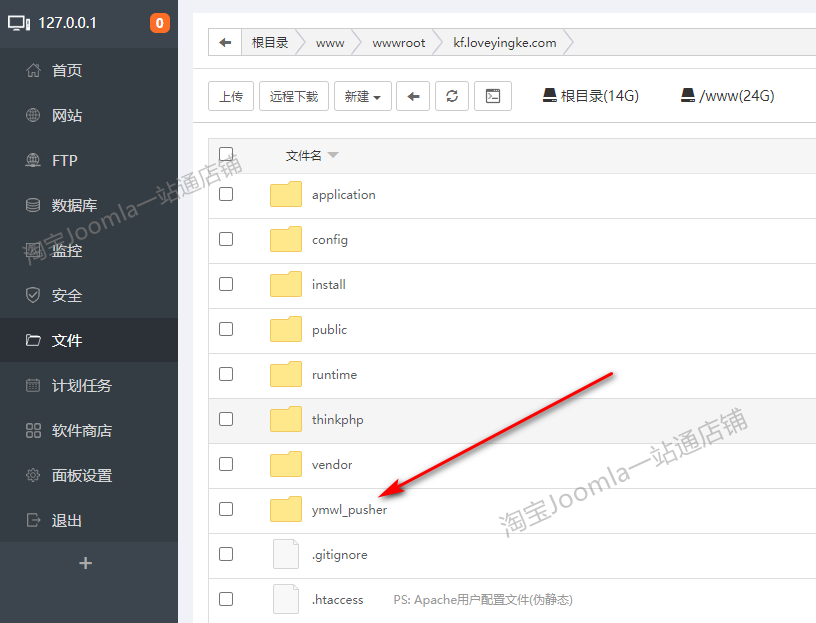Click the 远程下载 remote download button
Viewport: 816px width, 623px height.
pos(294,96)
